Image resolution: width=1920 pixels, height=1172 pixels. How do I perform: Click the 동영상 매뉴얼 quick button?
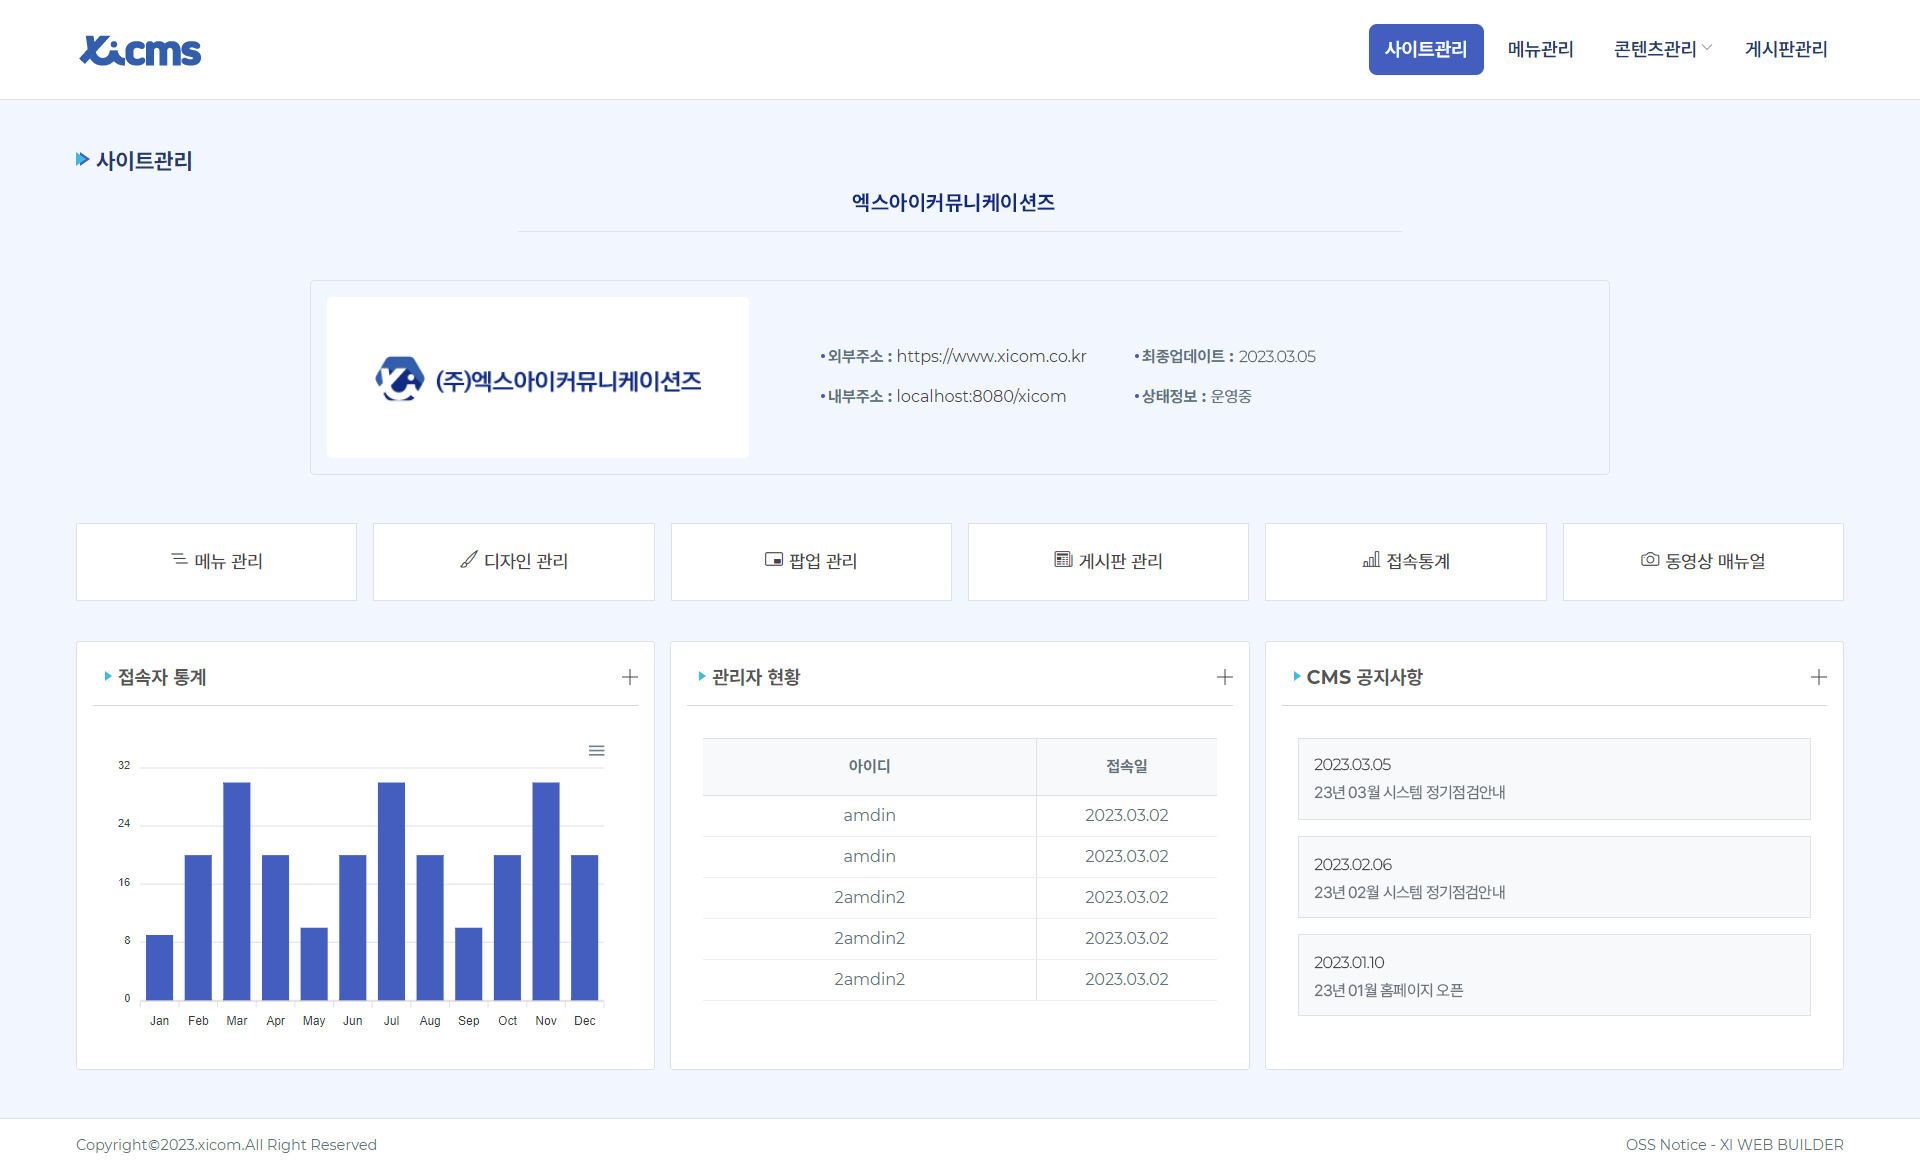(x=1702, y=562)
